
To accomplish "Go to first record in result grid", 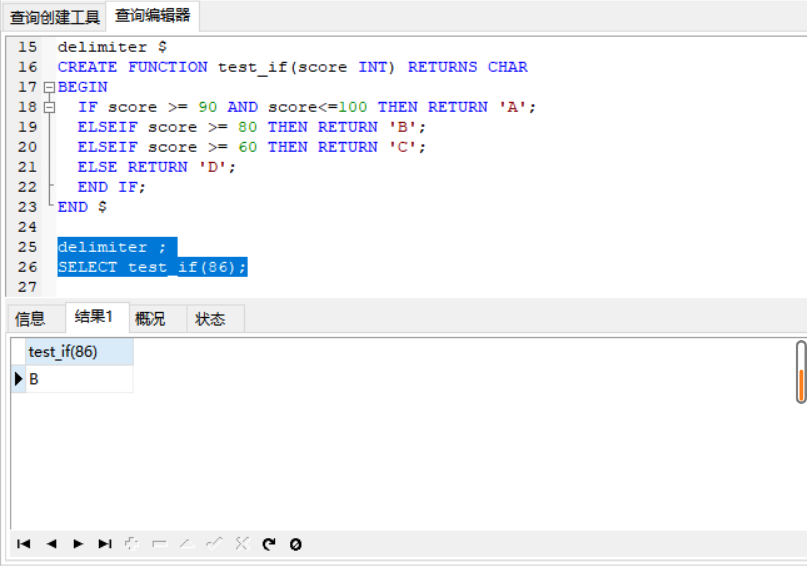I will [24, 544].
